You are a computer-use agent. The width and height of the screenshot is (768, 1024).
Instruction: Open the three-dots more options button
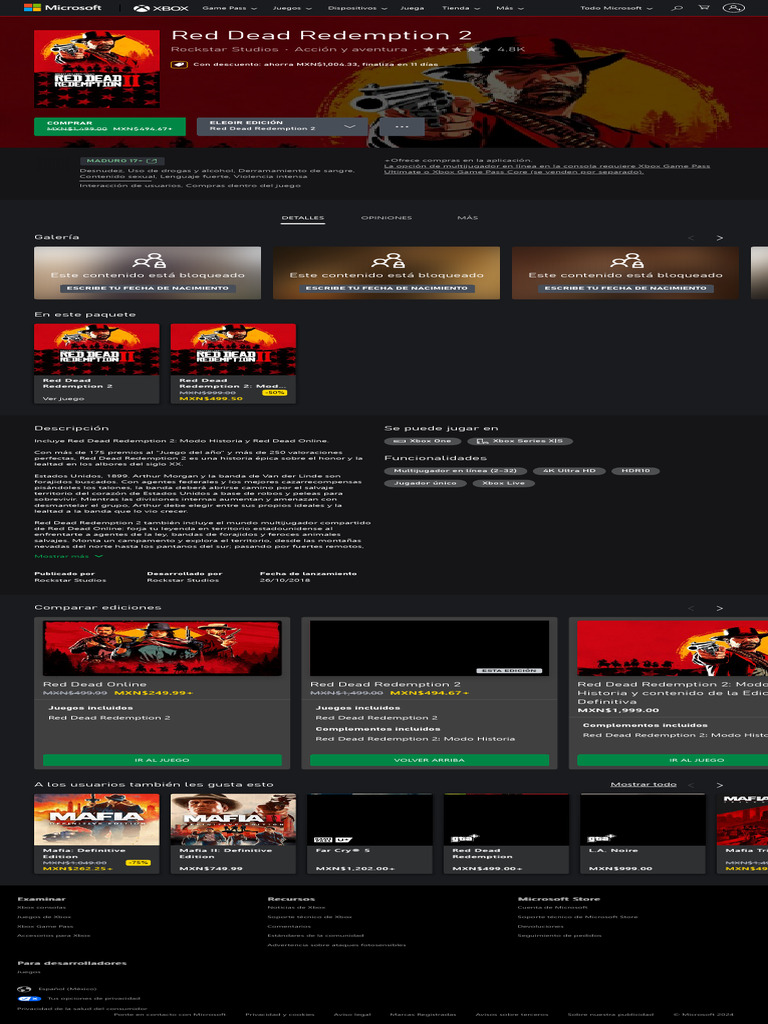tap(402, 127)
